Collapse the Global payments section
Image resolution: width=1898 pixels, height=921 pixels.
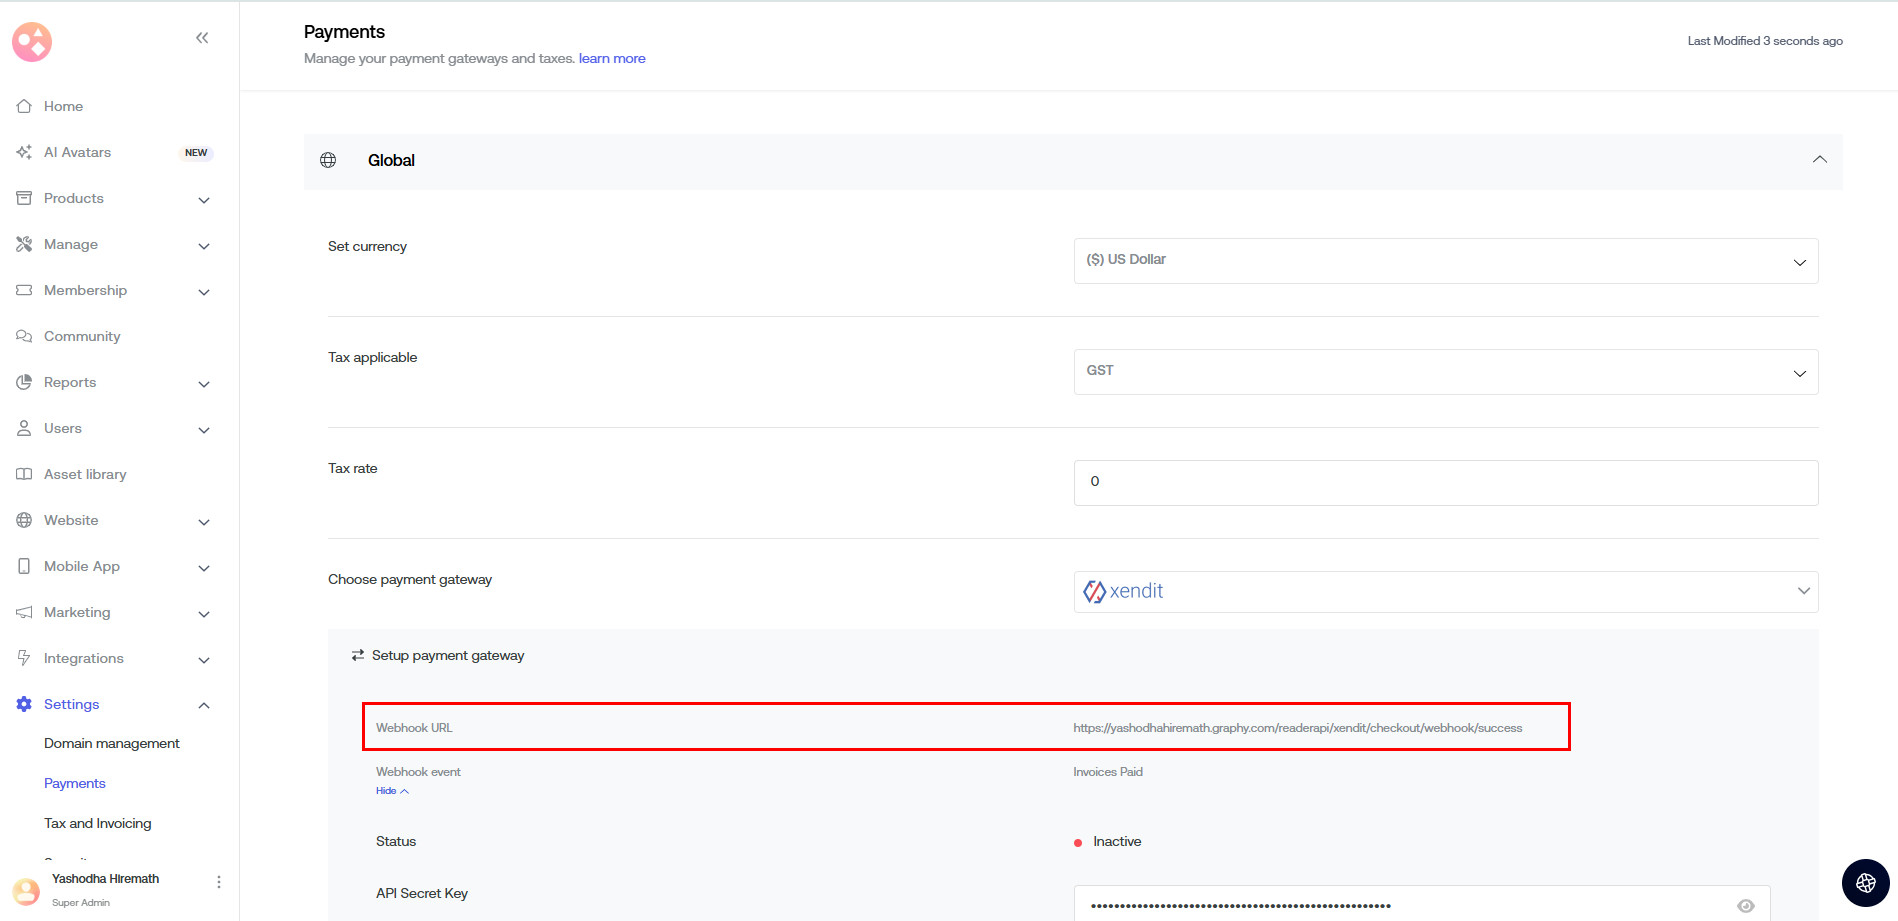click(1819, 160)
